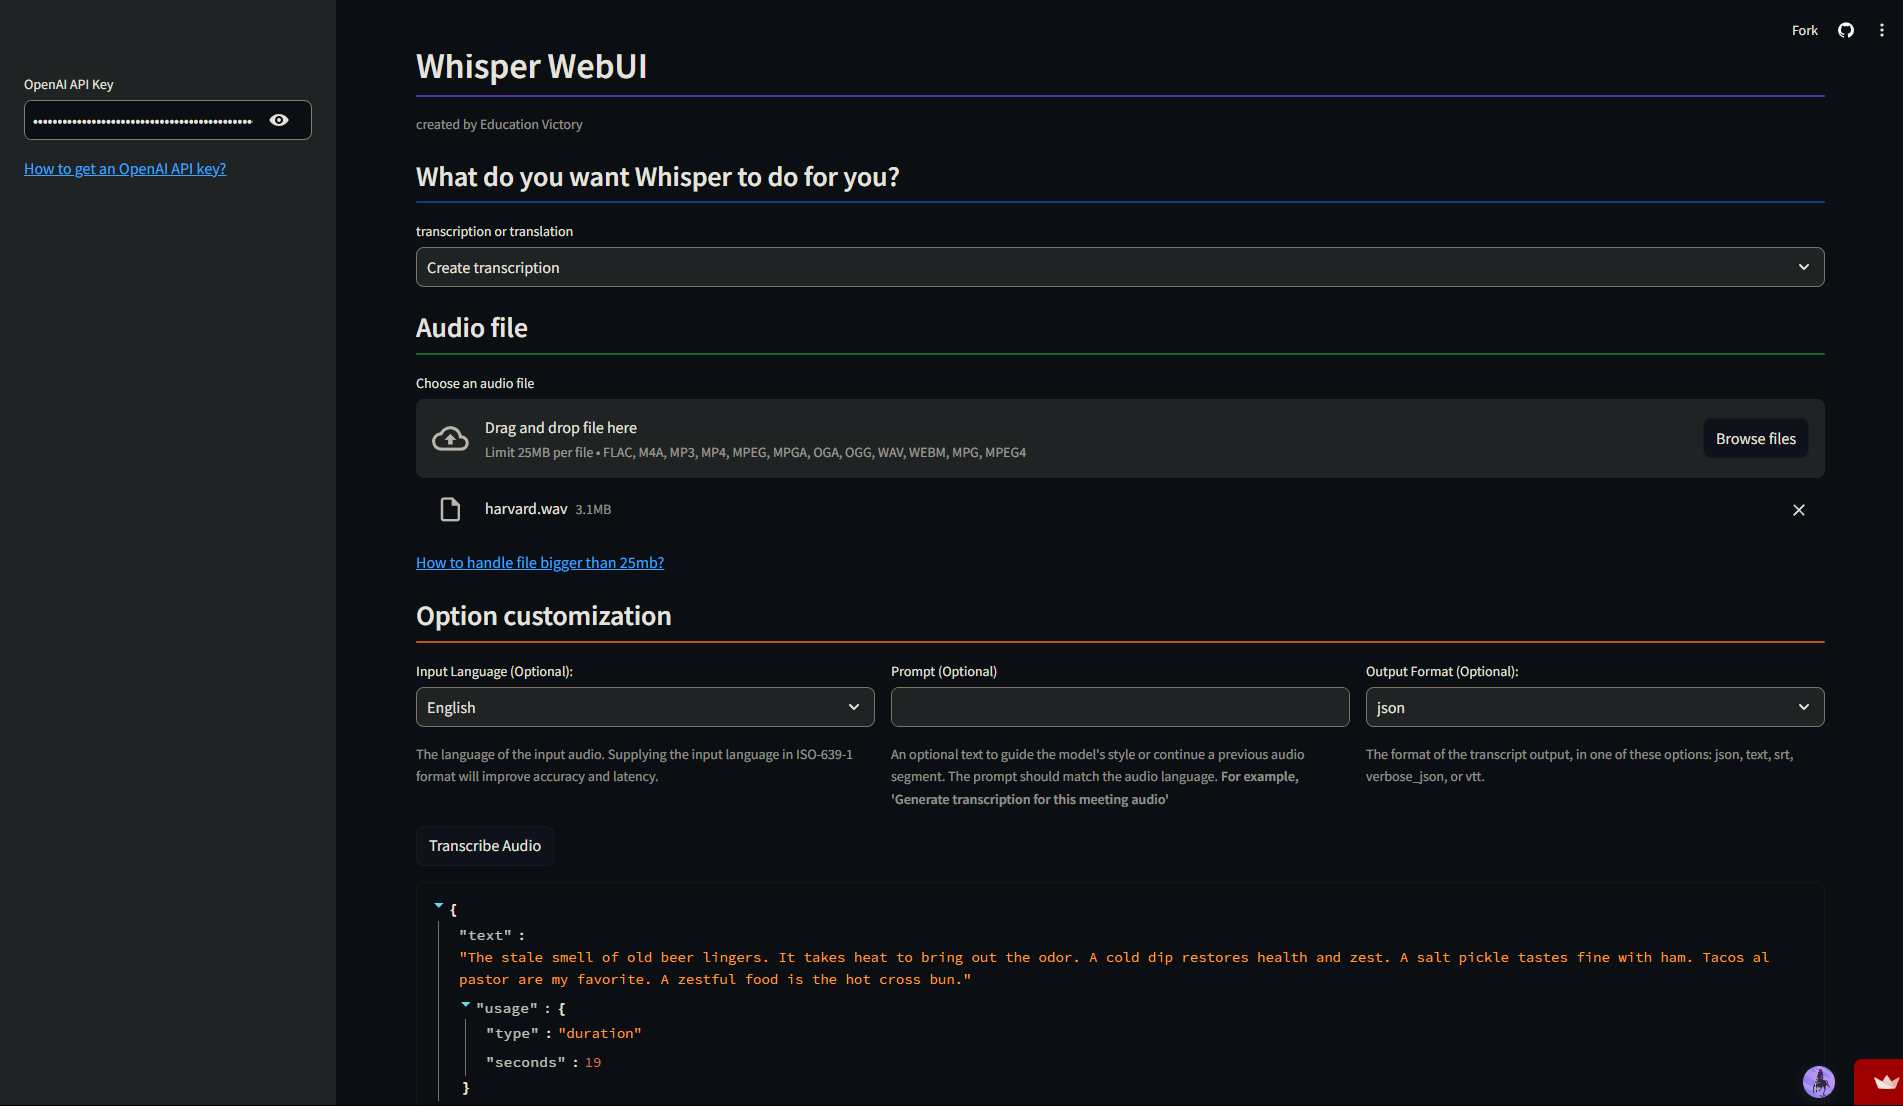This screenshot has width=1903, height=1106.
Task: Click the "seconds" JSON key
Action: click(x=526, y=1062)
